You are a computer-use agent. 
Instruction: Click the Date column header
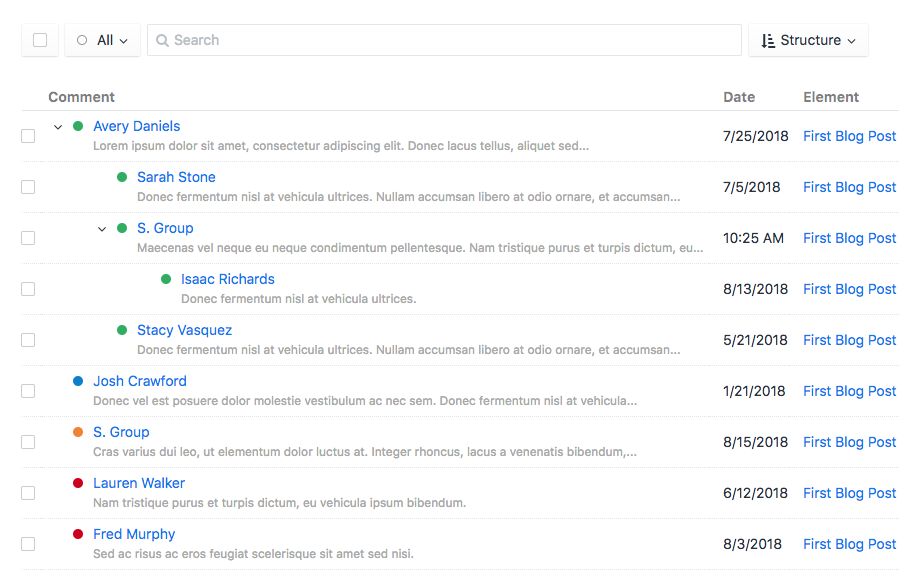click(x=739, y=97)
